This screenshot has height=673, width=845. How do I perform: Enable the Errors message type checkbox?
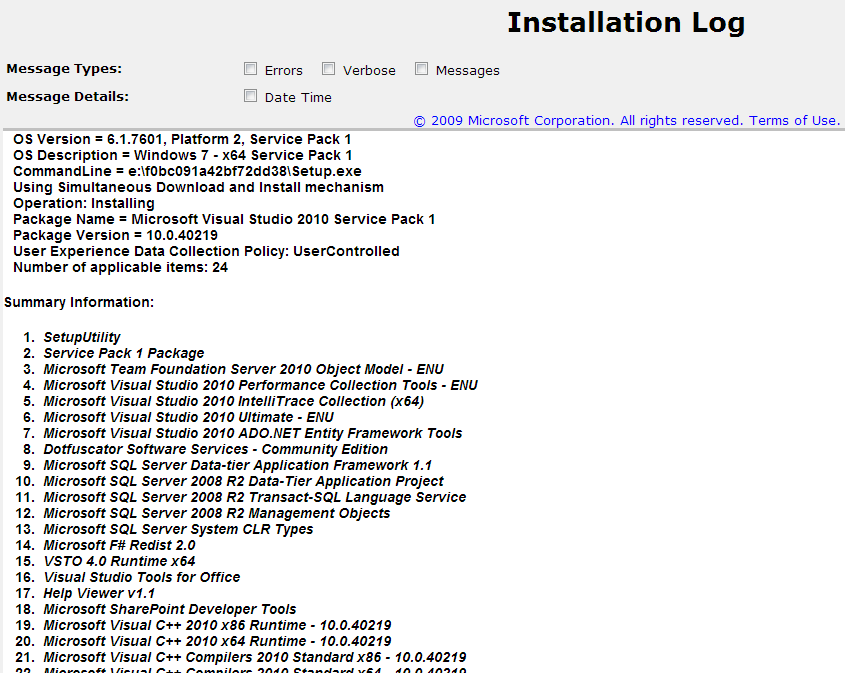(x=250, y=69)
